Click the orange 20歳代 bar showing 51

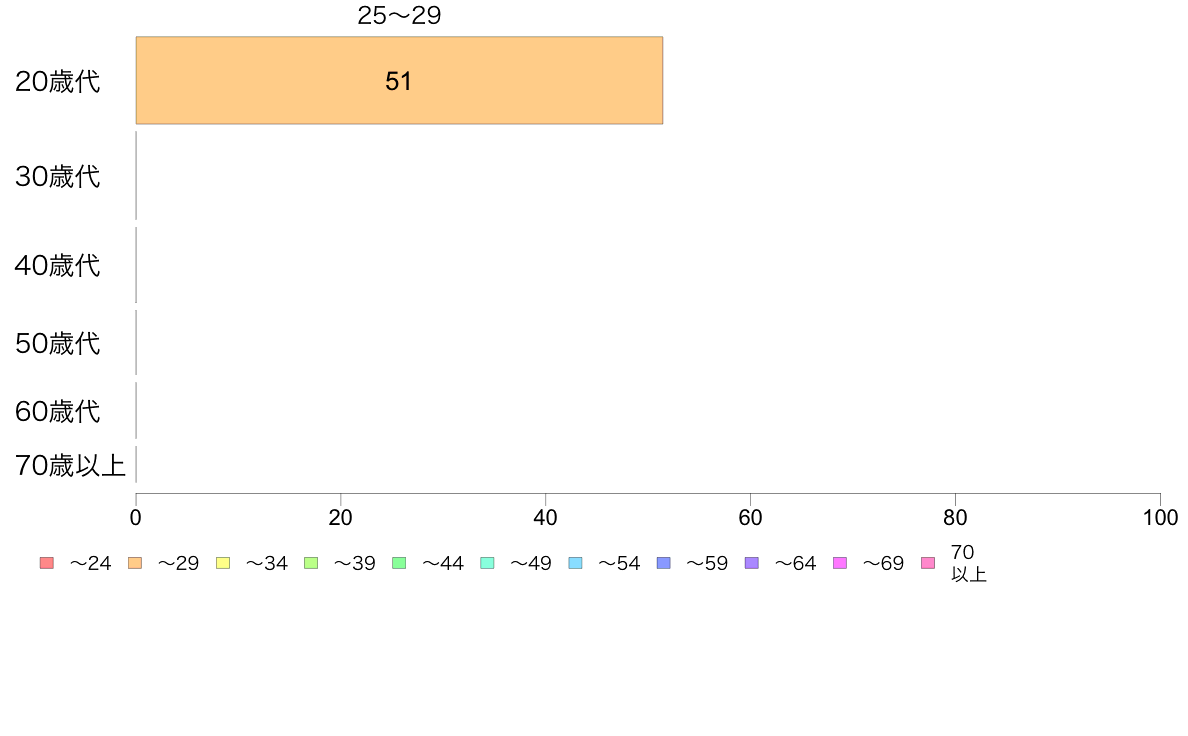(x=399, y=80)
